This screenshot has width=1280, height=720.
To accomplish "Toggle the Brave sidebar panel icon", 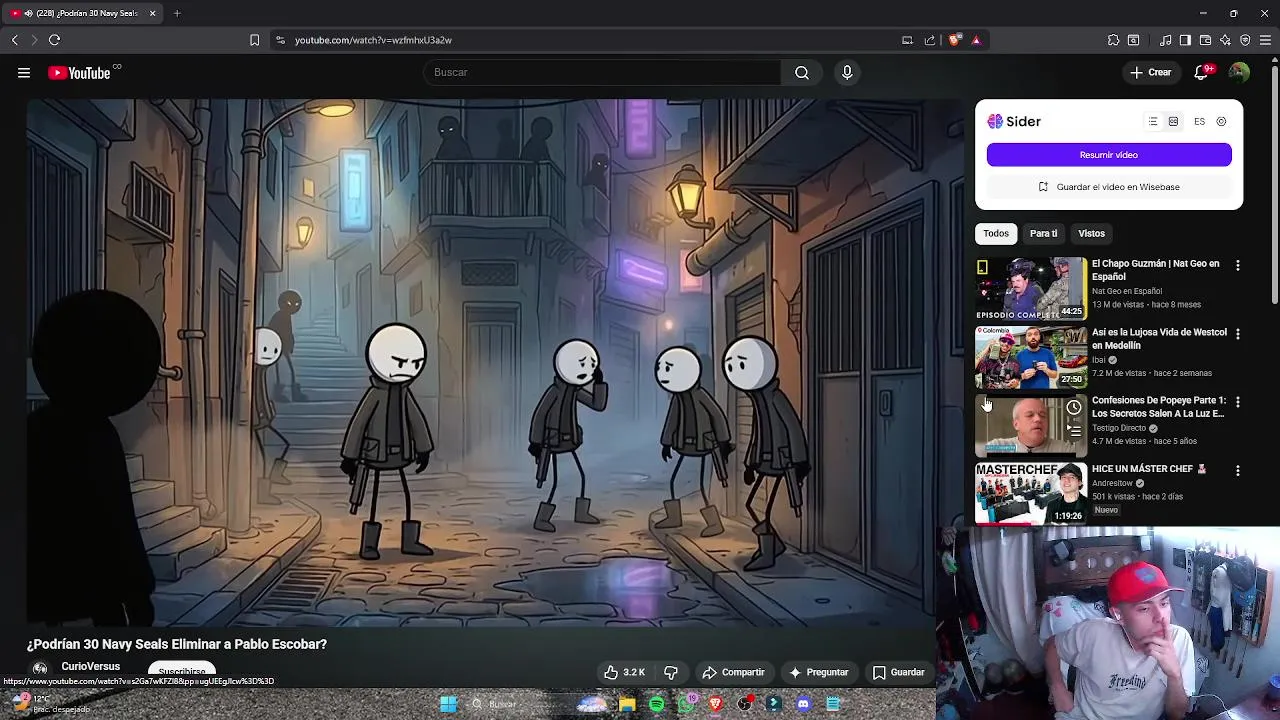I will click(1185, 40).
